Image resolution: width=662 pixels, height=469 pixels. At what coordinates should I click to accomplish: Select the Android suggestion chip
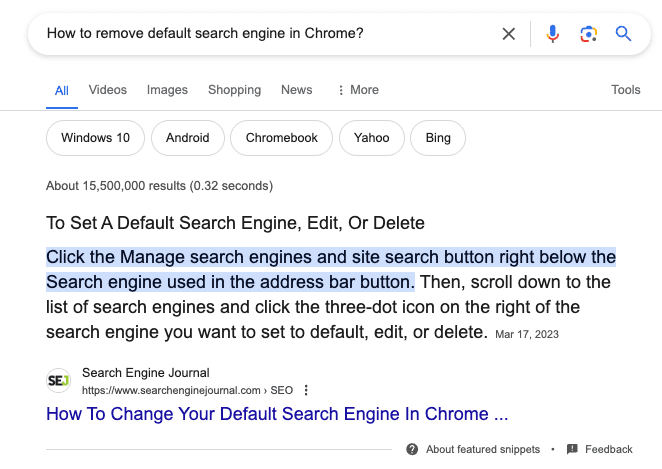(x=187, y=138)
